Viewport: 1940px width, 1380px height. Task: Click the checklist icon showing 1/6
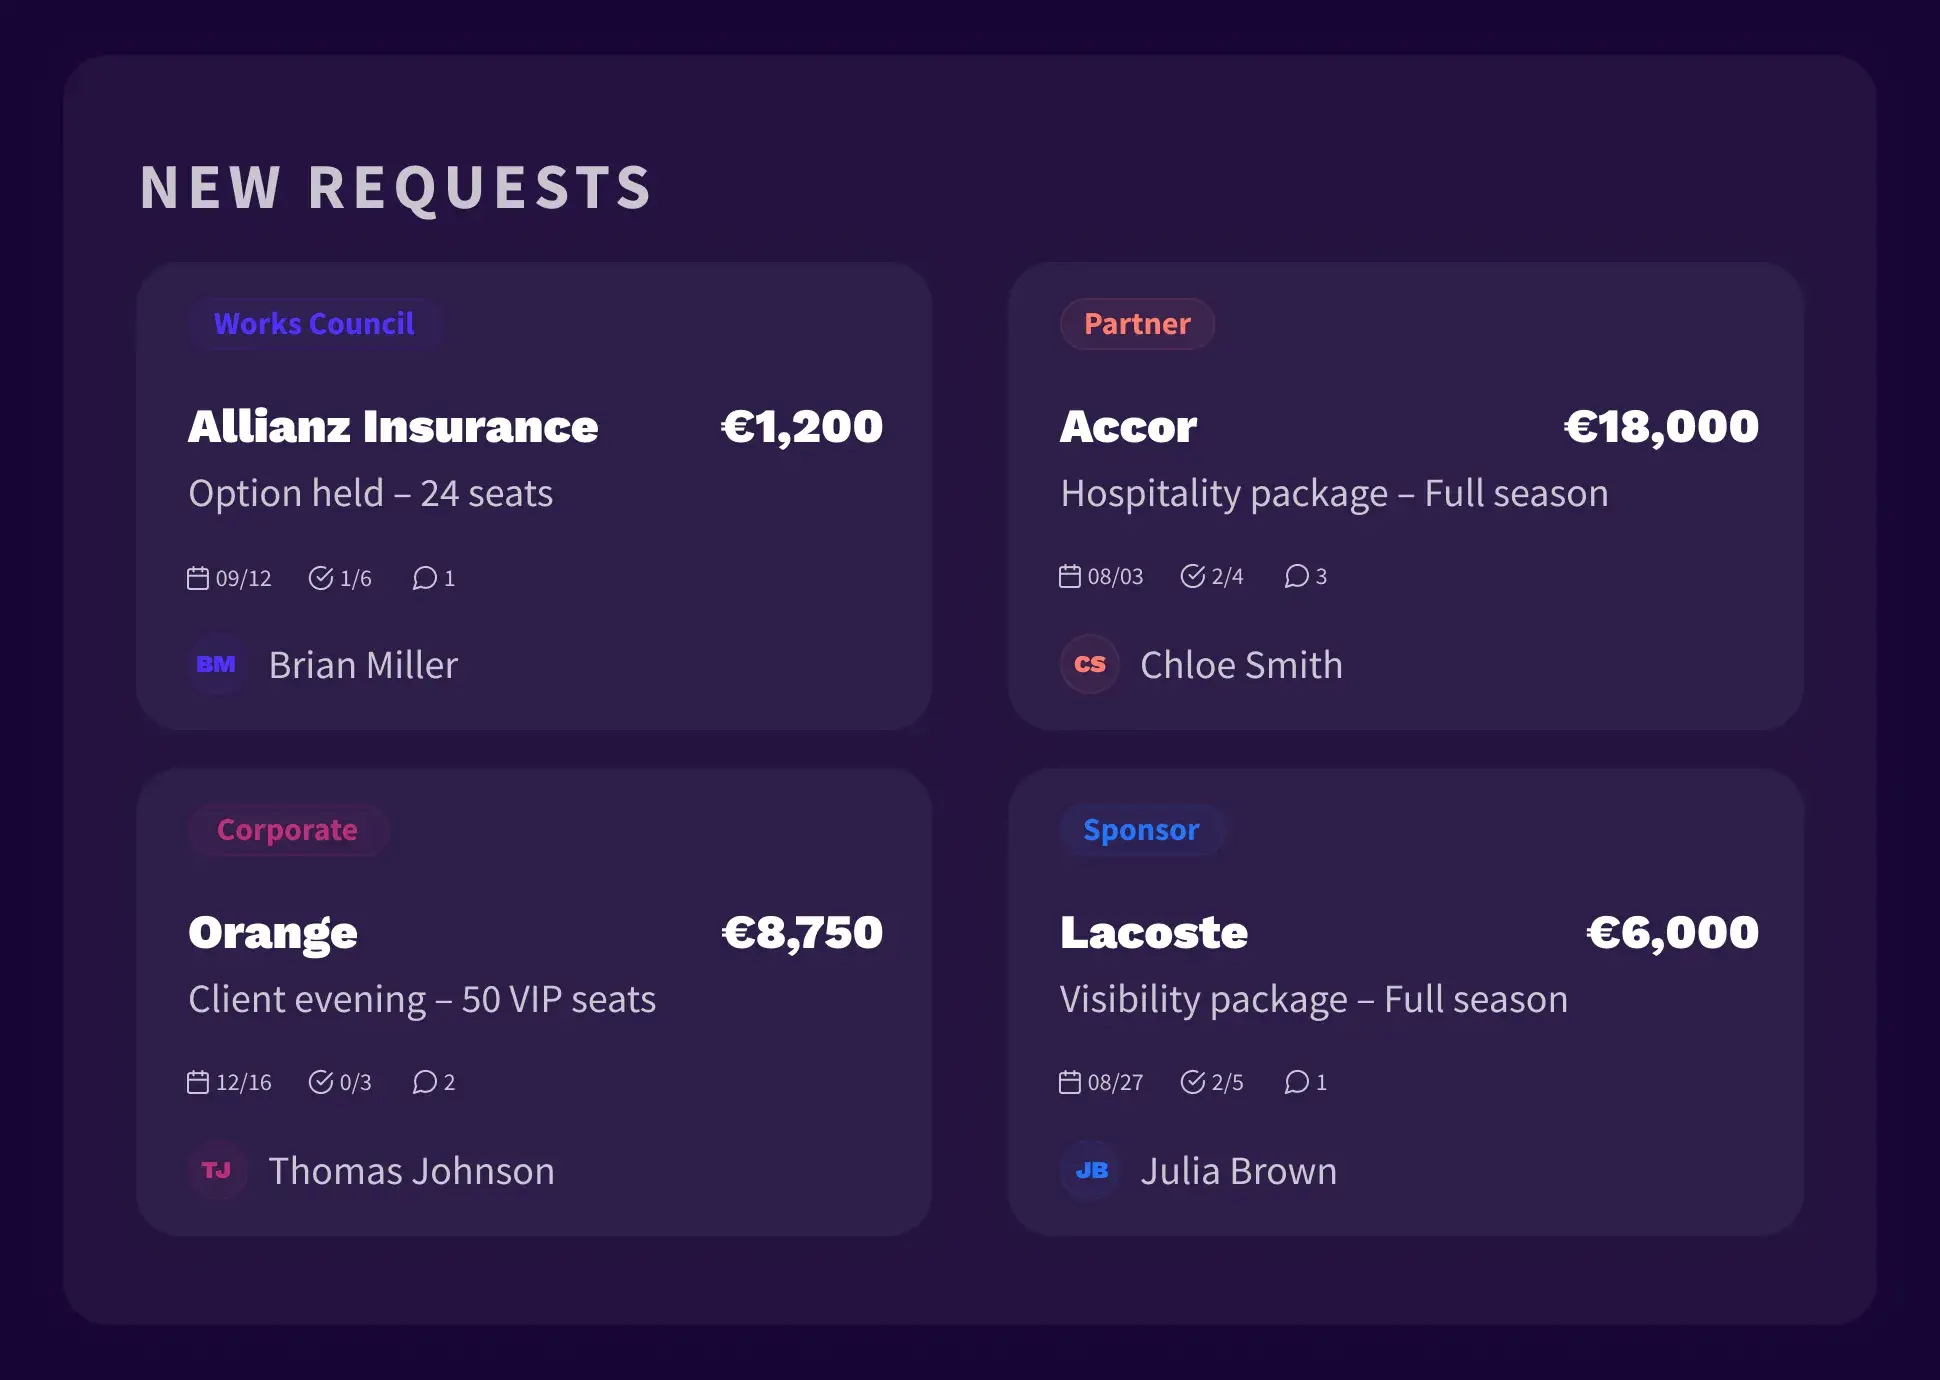coord(321,578)
